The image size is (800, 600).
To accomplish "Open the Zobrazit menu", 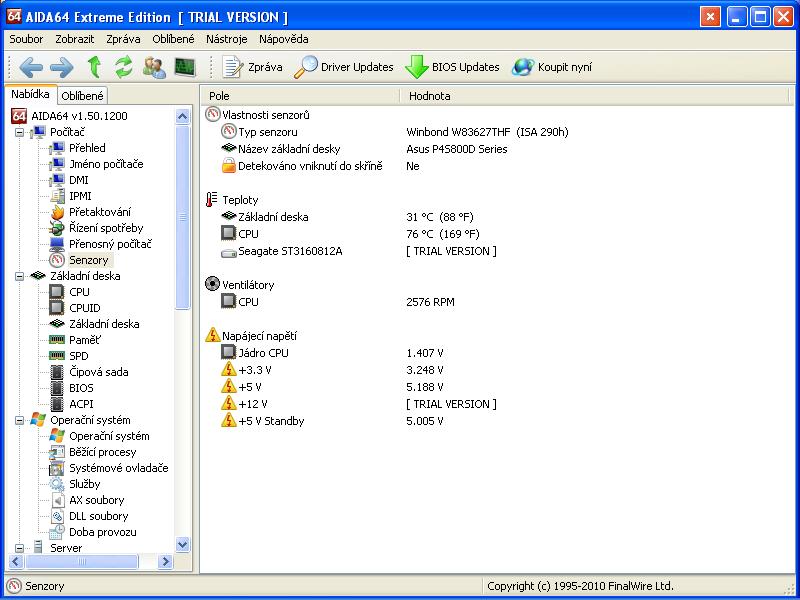I will pos(75,39).
